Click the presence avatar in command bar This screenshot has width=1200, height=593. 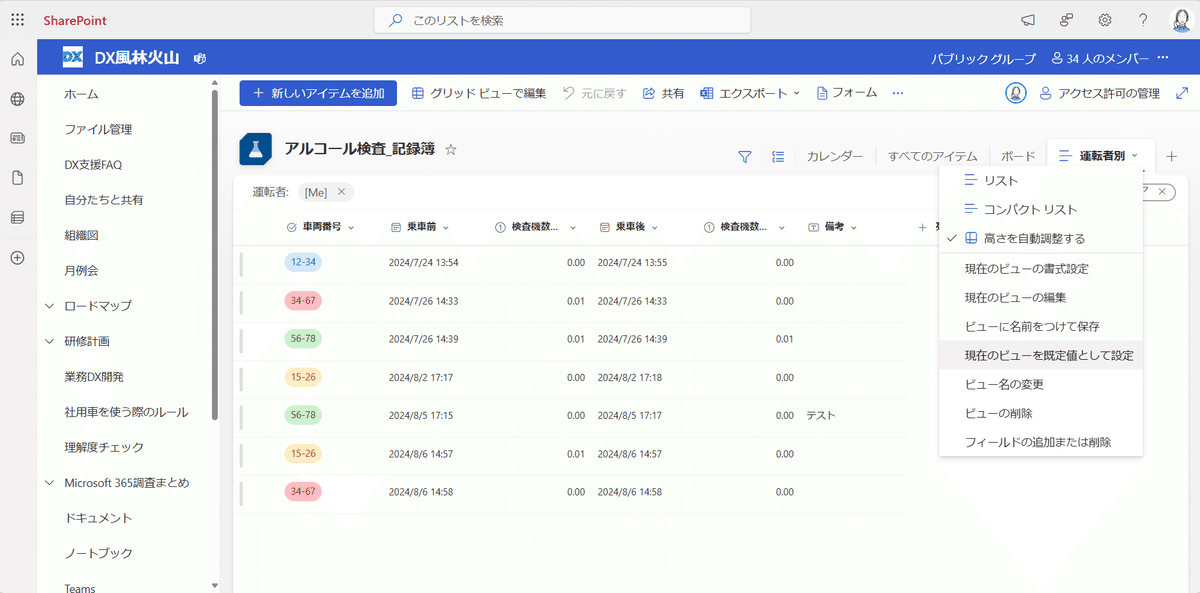pyautogui.click(x=1016, y=93)
